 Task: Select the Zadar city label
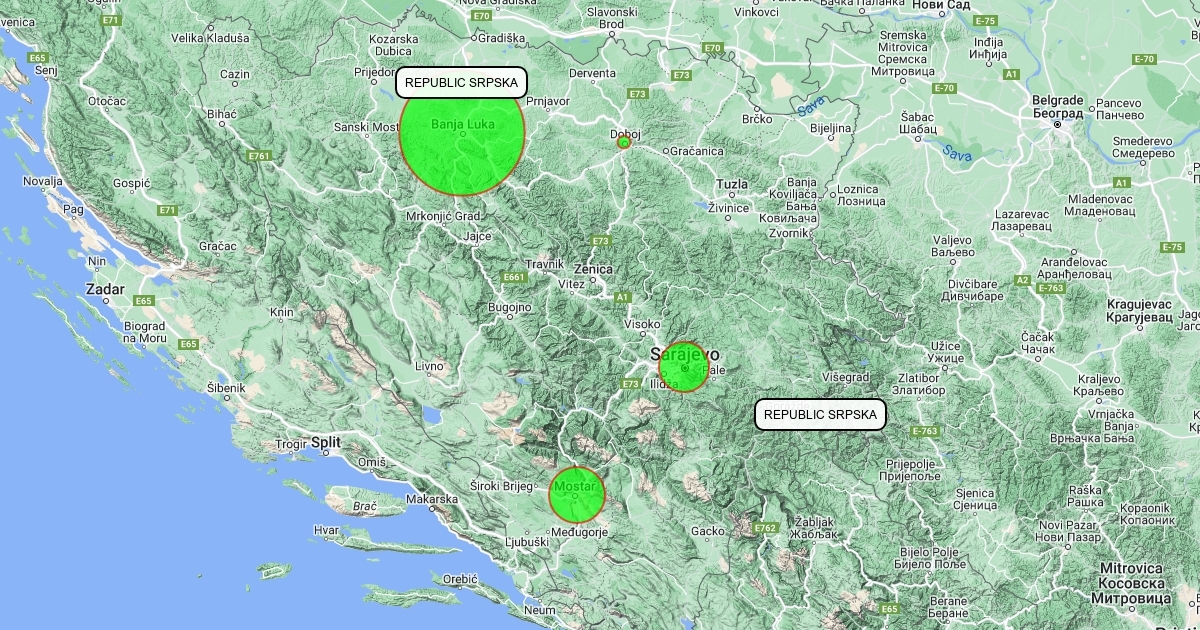pyautogui.click(x=105, y=289)
